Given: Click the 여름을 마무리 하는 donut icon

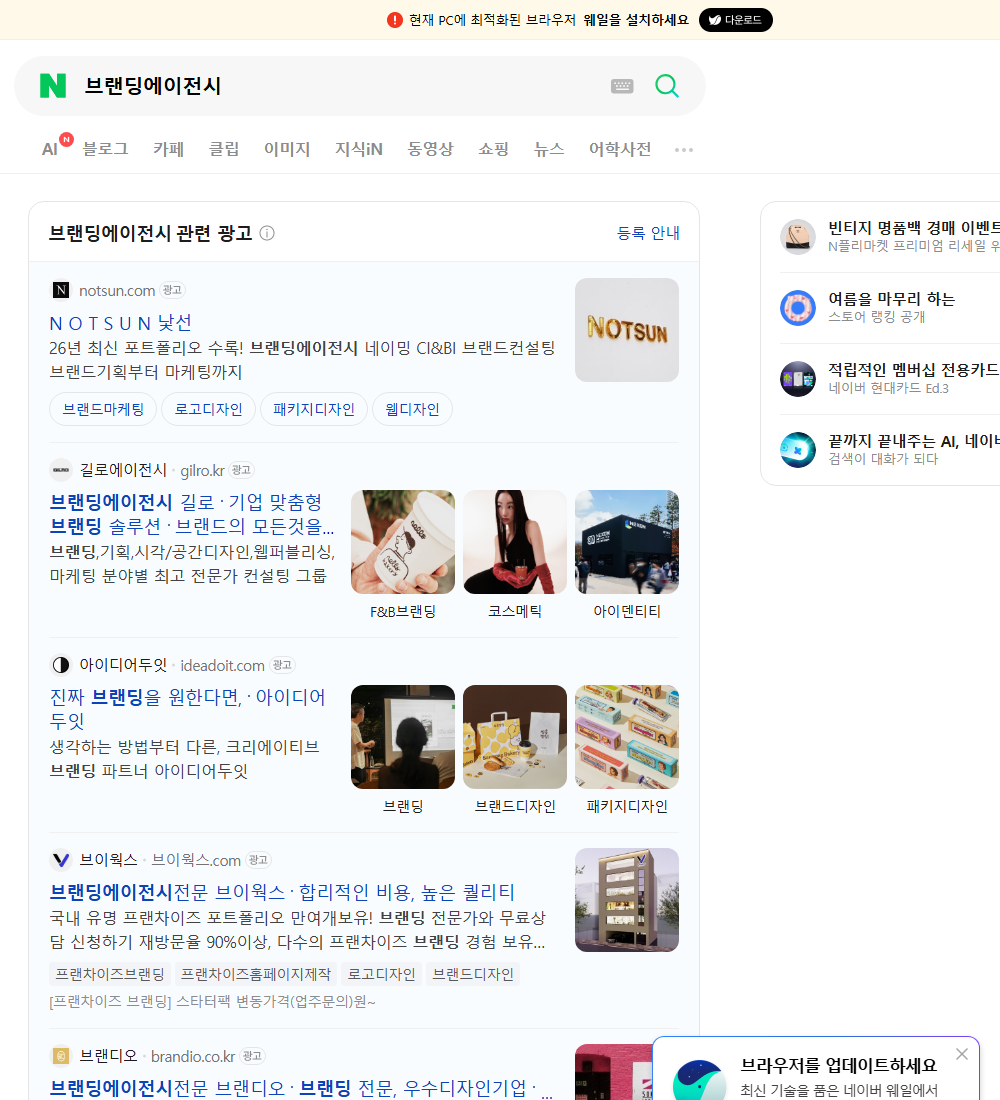Looking at the screenshot, I should point(798,307).
